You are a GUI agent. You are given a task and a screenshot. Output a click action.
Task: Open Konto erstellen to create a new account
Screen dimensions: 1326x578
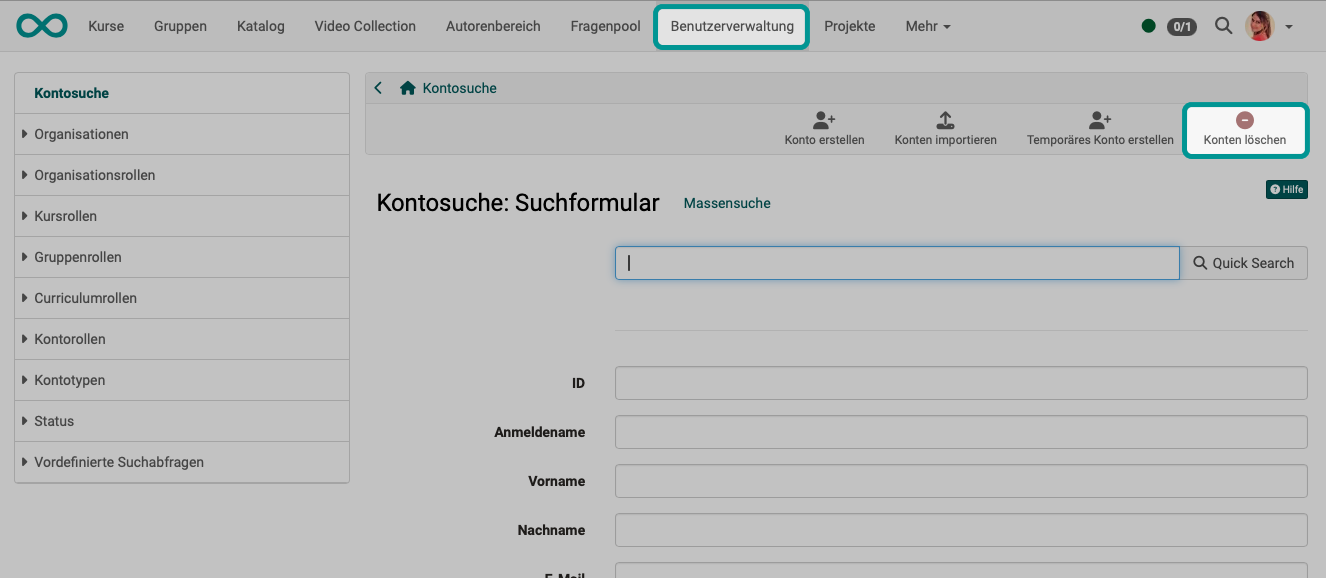tap(824, 127)
